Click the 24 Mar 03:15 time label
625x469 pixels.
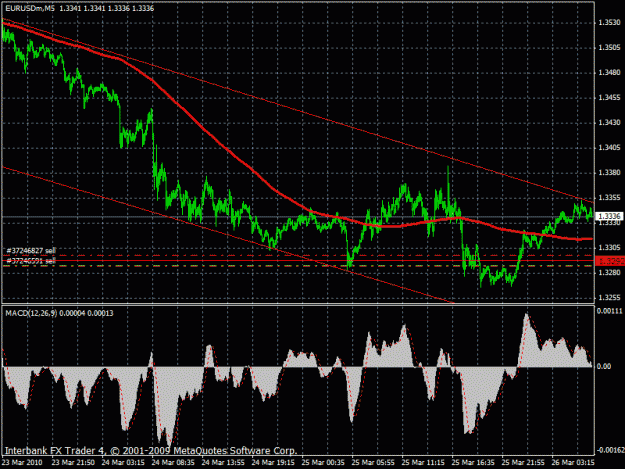123,463
